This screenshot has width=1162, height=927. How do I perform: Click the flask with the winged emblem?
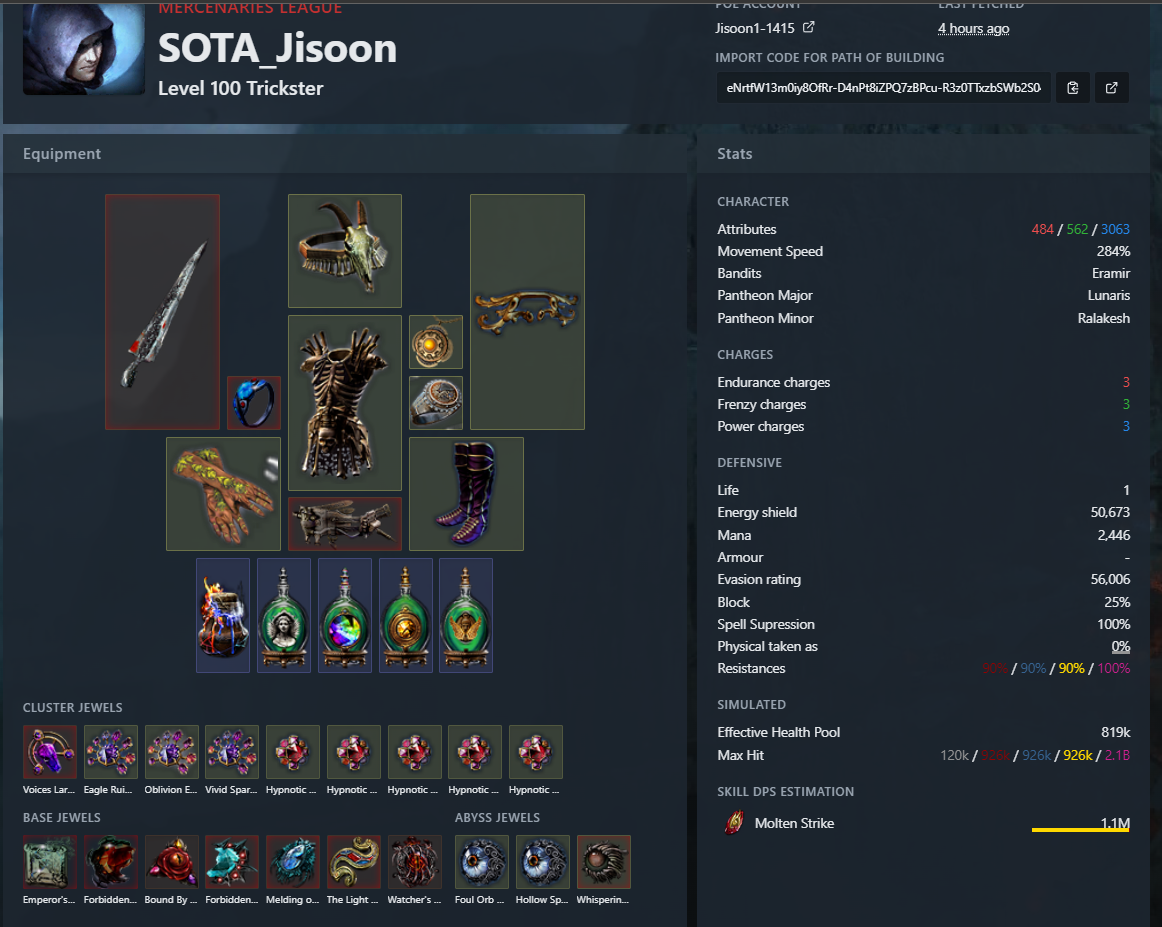(x=466, y=616)
